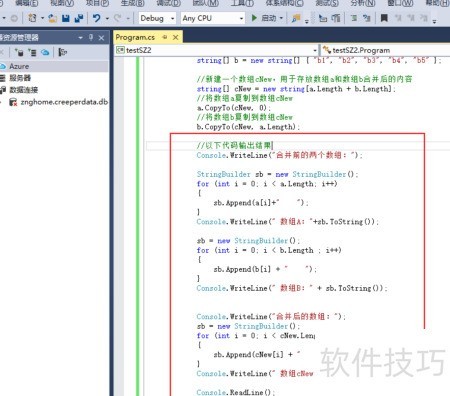Open the Debug configuration dropdown
450x396 pixels.
pos(157,18)
